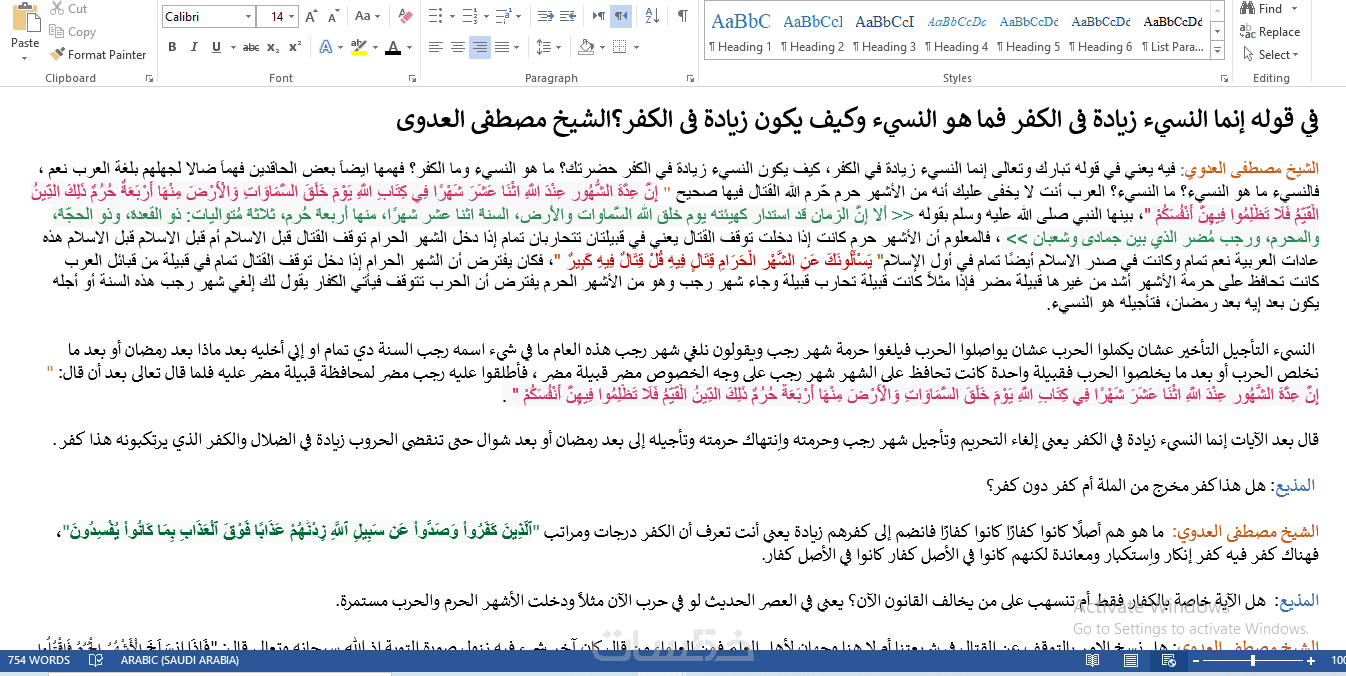This screenshot has height=676, width=1346.
Task: Open the Paste options dropdown arrow
Action: point(25,57)
